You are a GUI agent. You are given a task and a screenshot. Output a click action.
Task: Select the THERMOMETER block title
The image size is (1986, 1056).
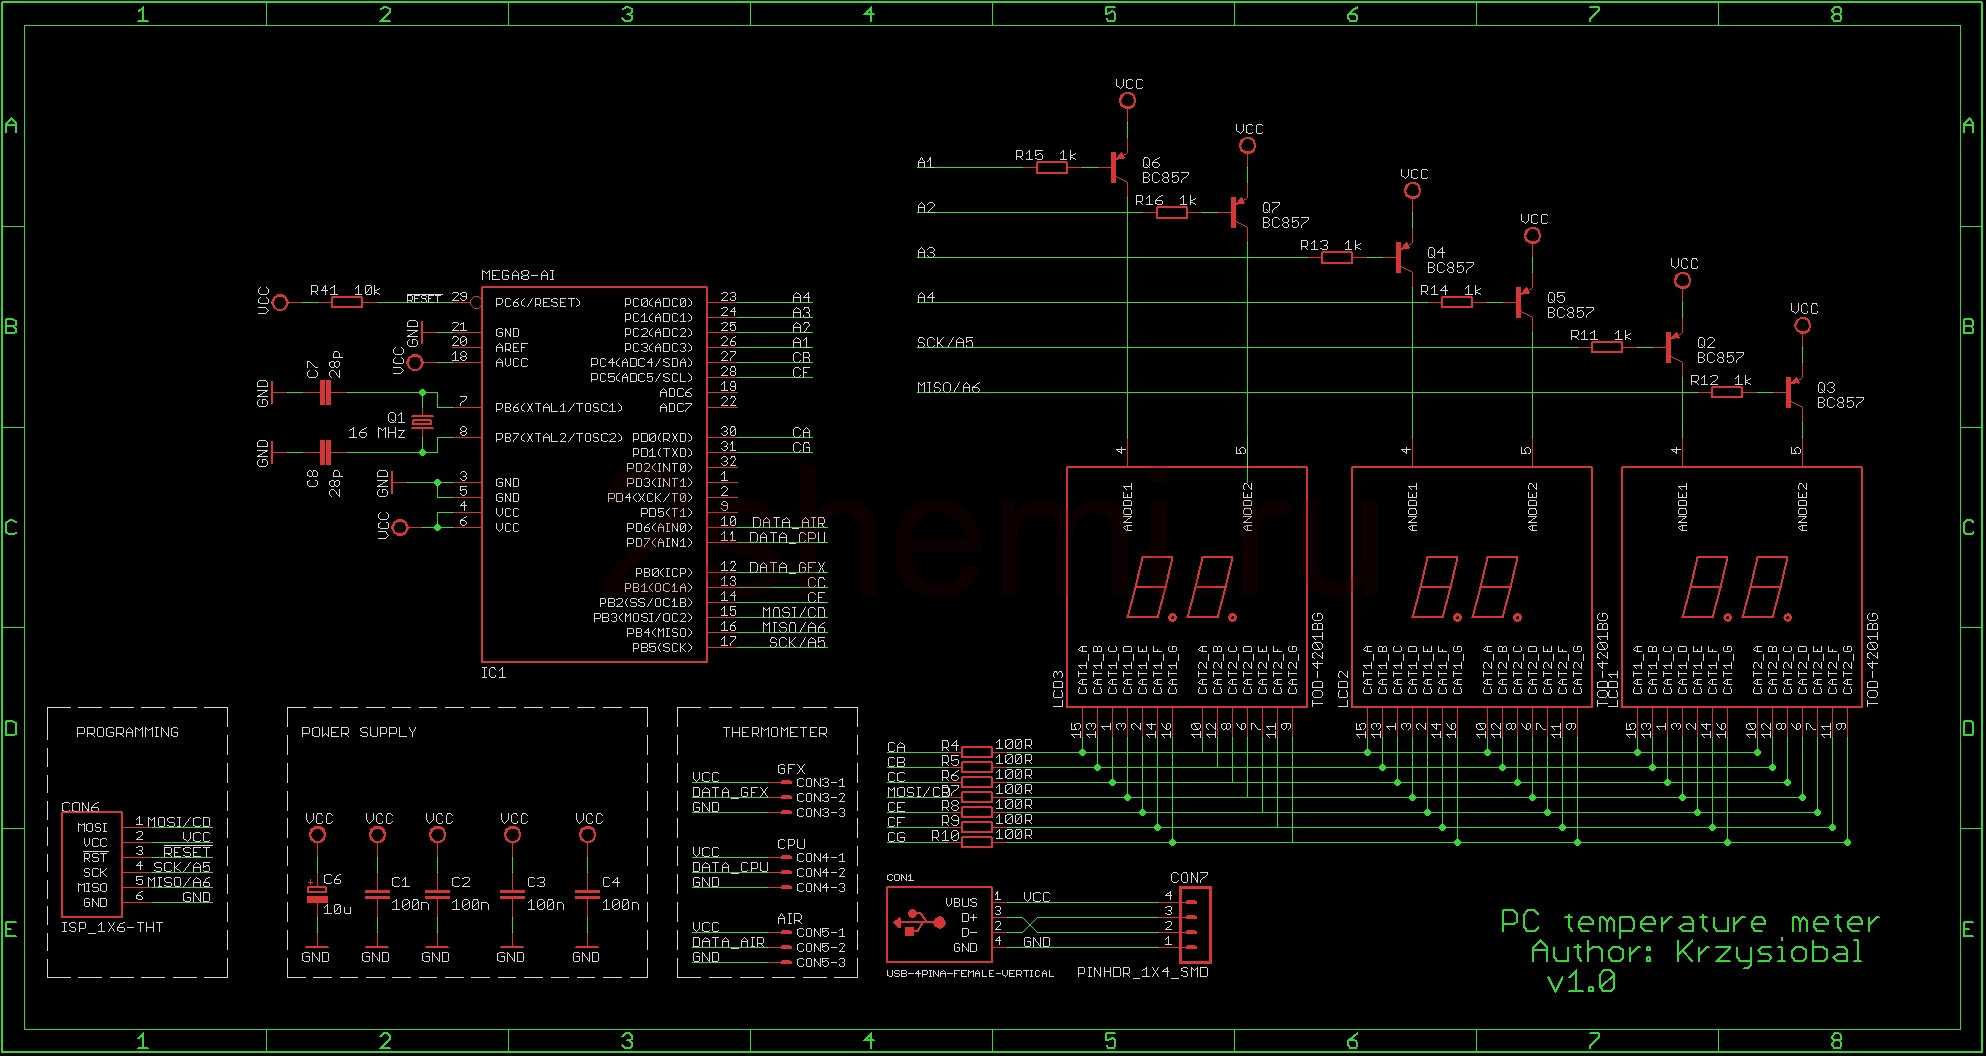coord(775,732)
